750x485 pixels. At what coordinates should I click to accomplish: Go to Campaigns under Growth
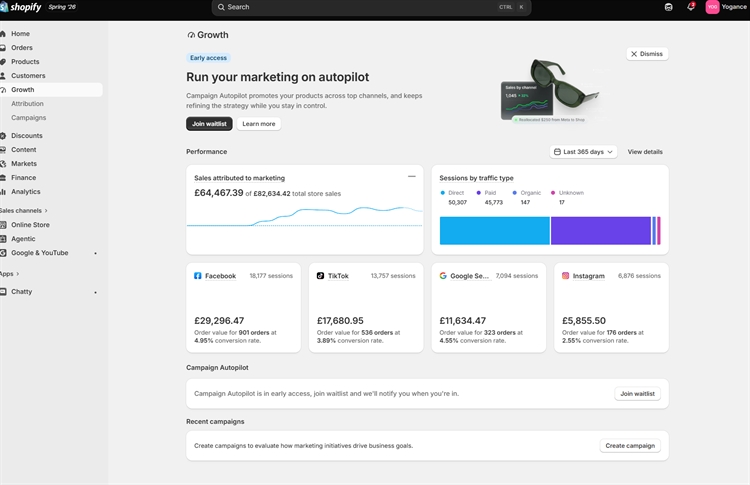pyautogui.click(x=29, y=118)
